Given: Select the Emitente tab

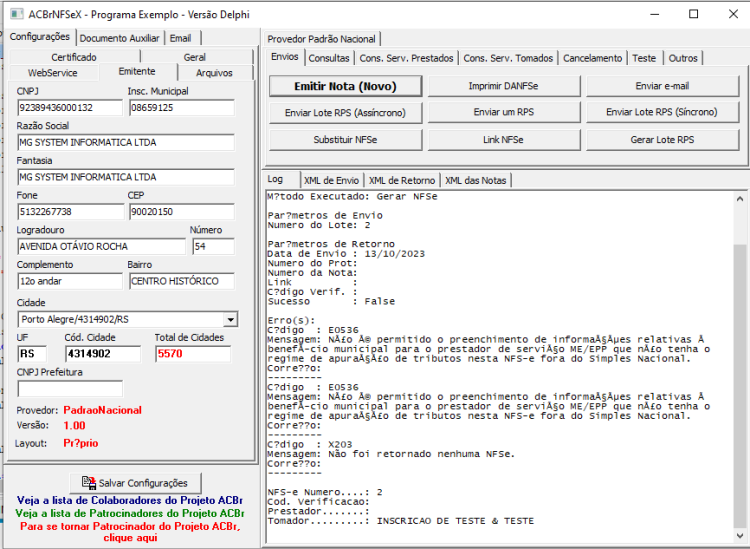Looking at the screenshot, I should pyautogui.click(x=137, y=71).
